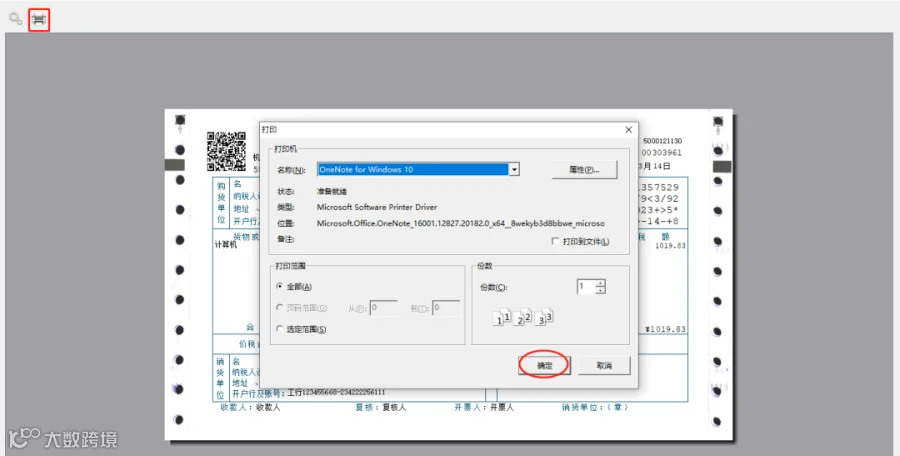The width and height of the screenshot is (900, 456).
Task: Click the 取消 cancel button
Action: (x=604, y=365)
